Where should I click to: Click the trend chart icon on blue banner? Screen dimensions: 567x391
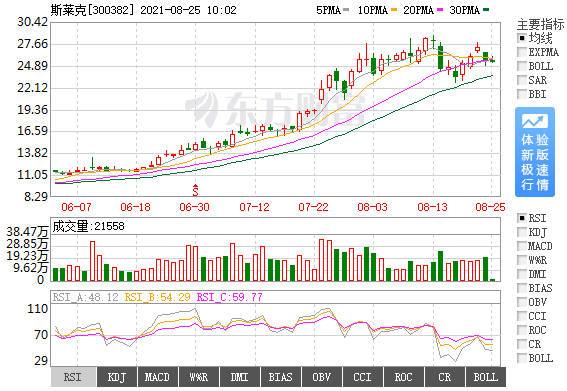point(535,122)
